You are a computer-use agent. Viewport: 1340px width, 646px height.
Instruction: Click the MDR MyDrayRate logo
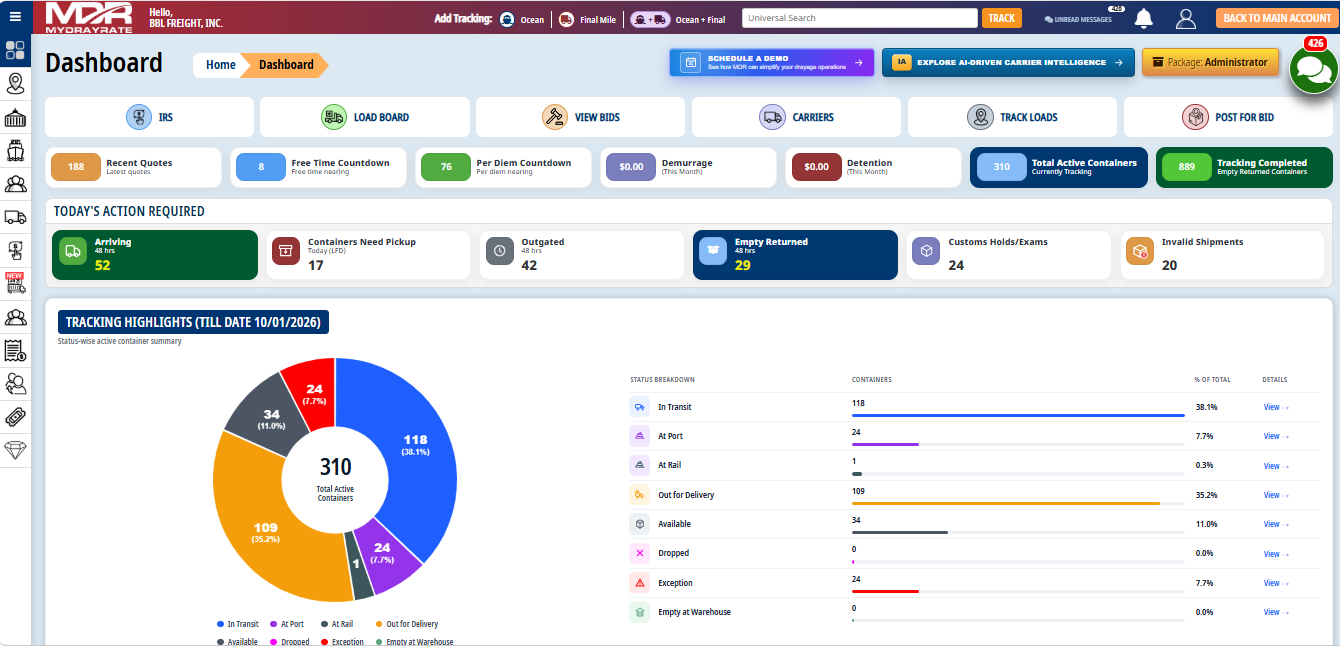click(x=89, y=17)
